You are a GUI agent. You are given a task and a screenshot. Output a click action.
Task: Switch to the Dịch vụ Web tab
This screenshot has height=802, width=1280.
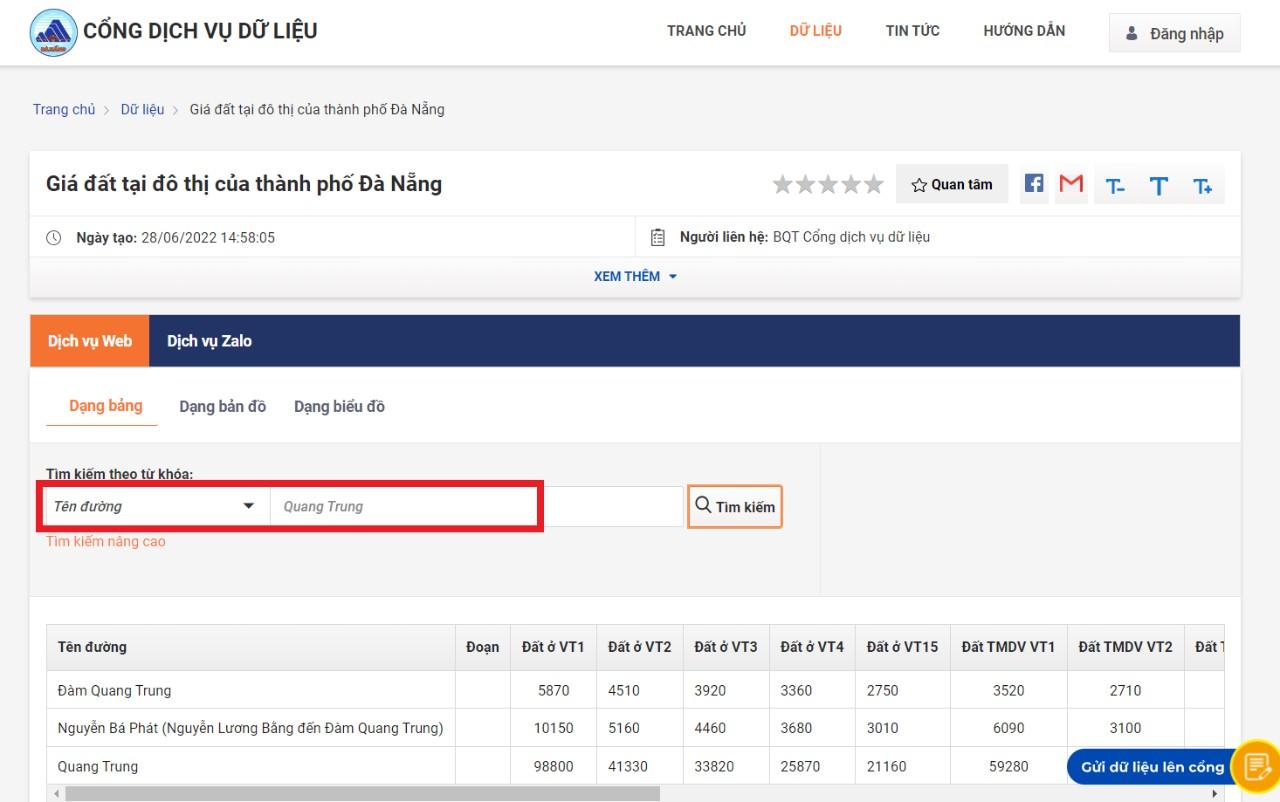[90, 341]
